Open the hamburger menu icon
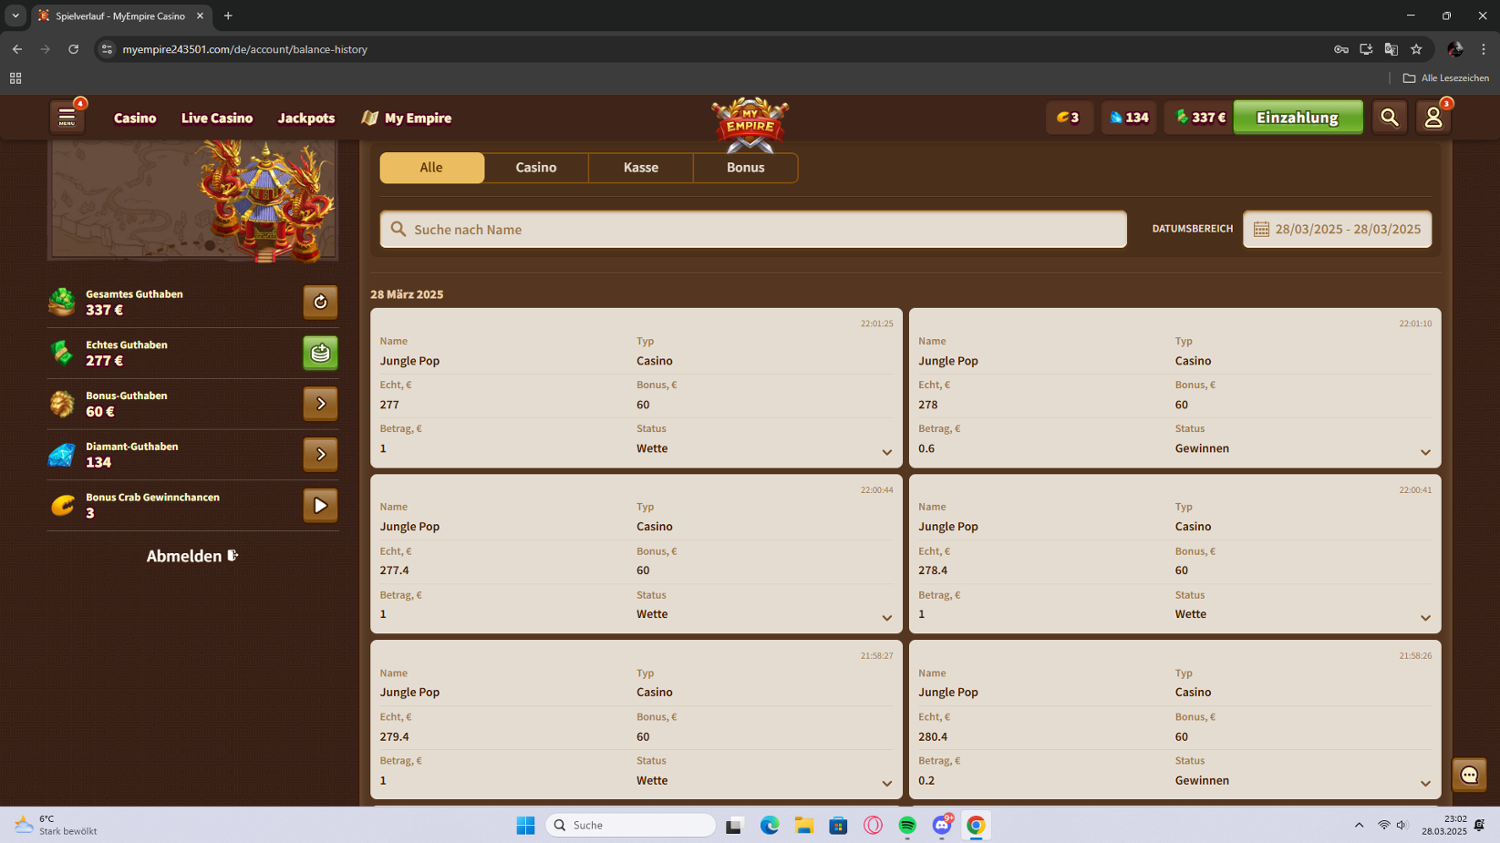Image resolution: width=1500 pixels, height=843 pixels. tap(67, 118)
